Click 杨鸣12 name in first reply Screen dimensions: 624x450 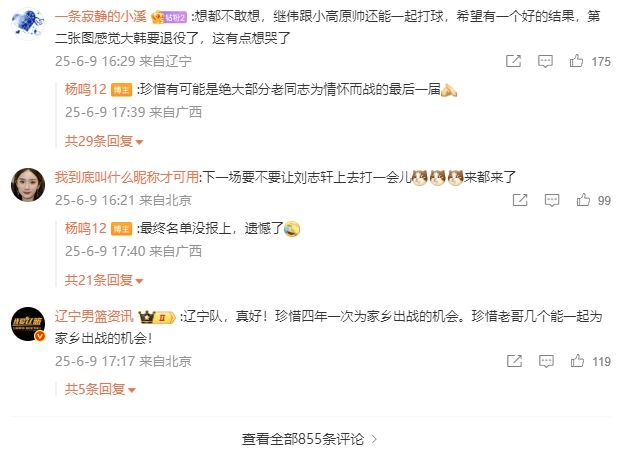pos(86,89)
